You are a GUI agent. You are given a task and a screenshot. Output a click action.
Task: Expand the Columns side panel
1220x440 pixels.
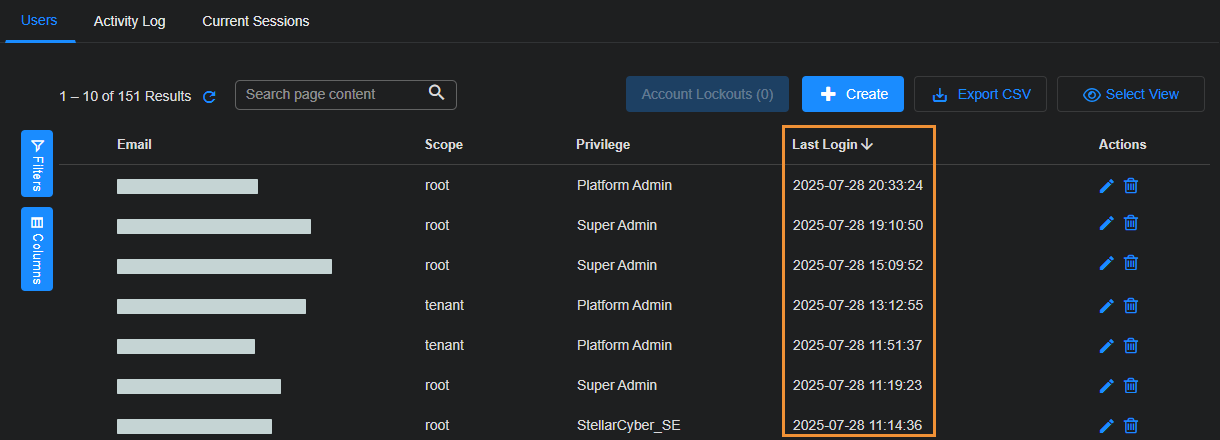point(37,249)
